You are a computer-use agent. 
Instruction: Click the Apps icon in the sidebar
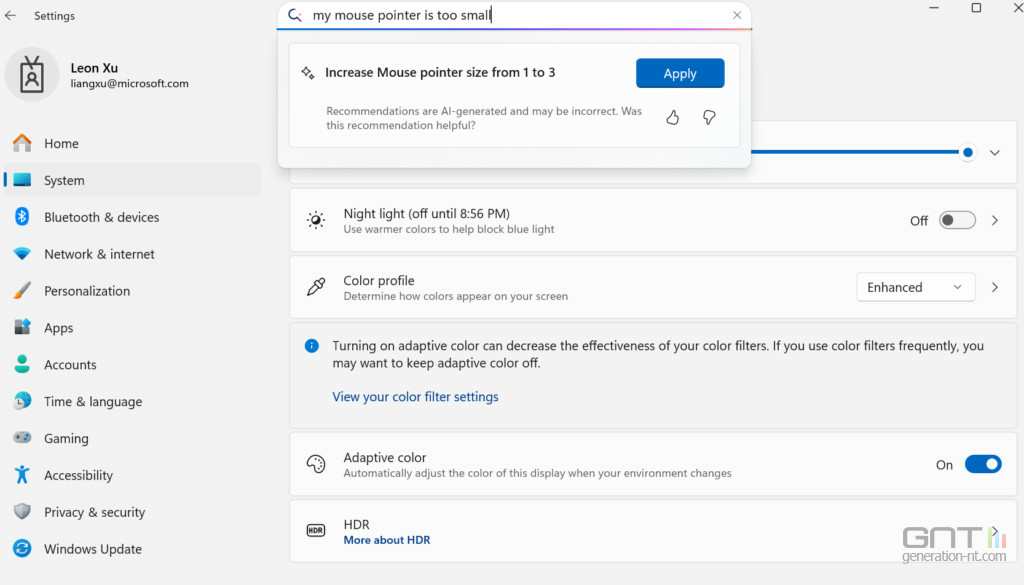click(x=22, y=327)
